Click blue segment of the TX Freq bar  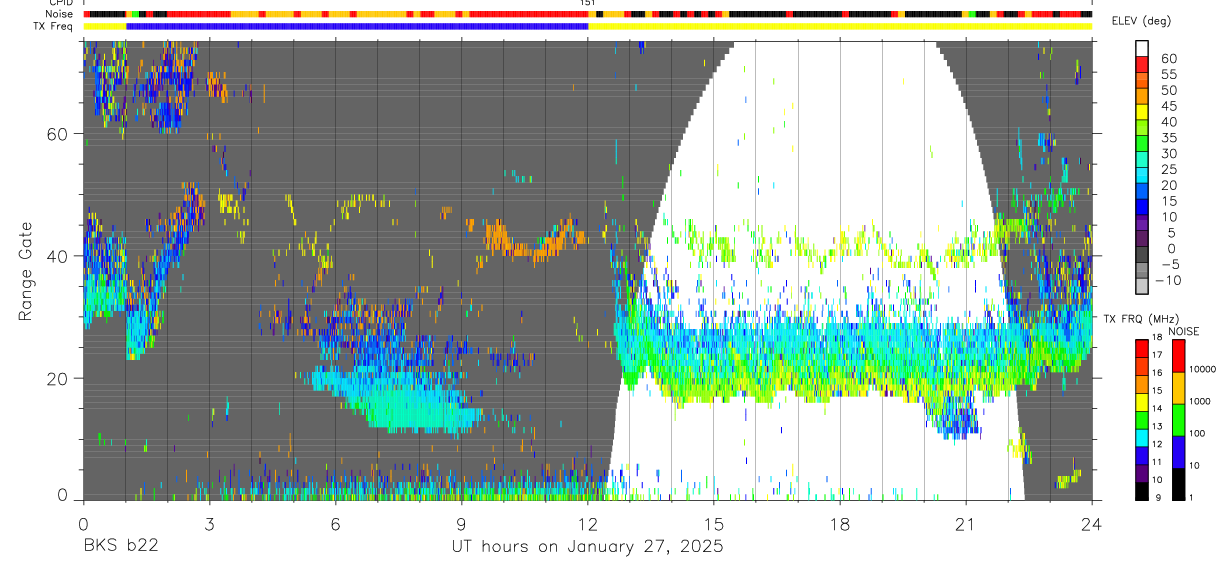point(357,26)
